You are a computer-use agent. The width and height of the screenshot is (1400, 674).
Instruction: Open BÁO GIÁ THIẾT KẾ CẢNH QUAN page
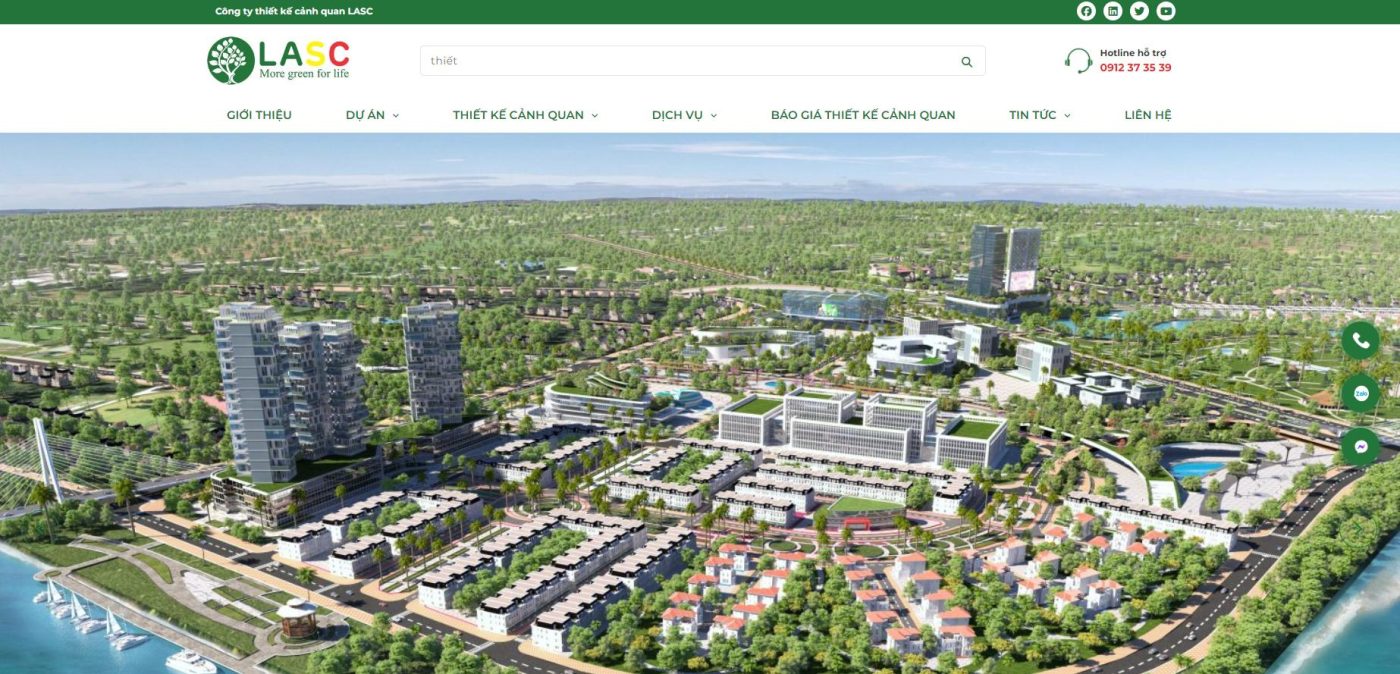pos(862,114)
